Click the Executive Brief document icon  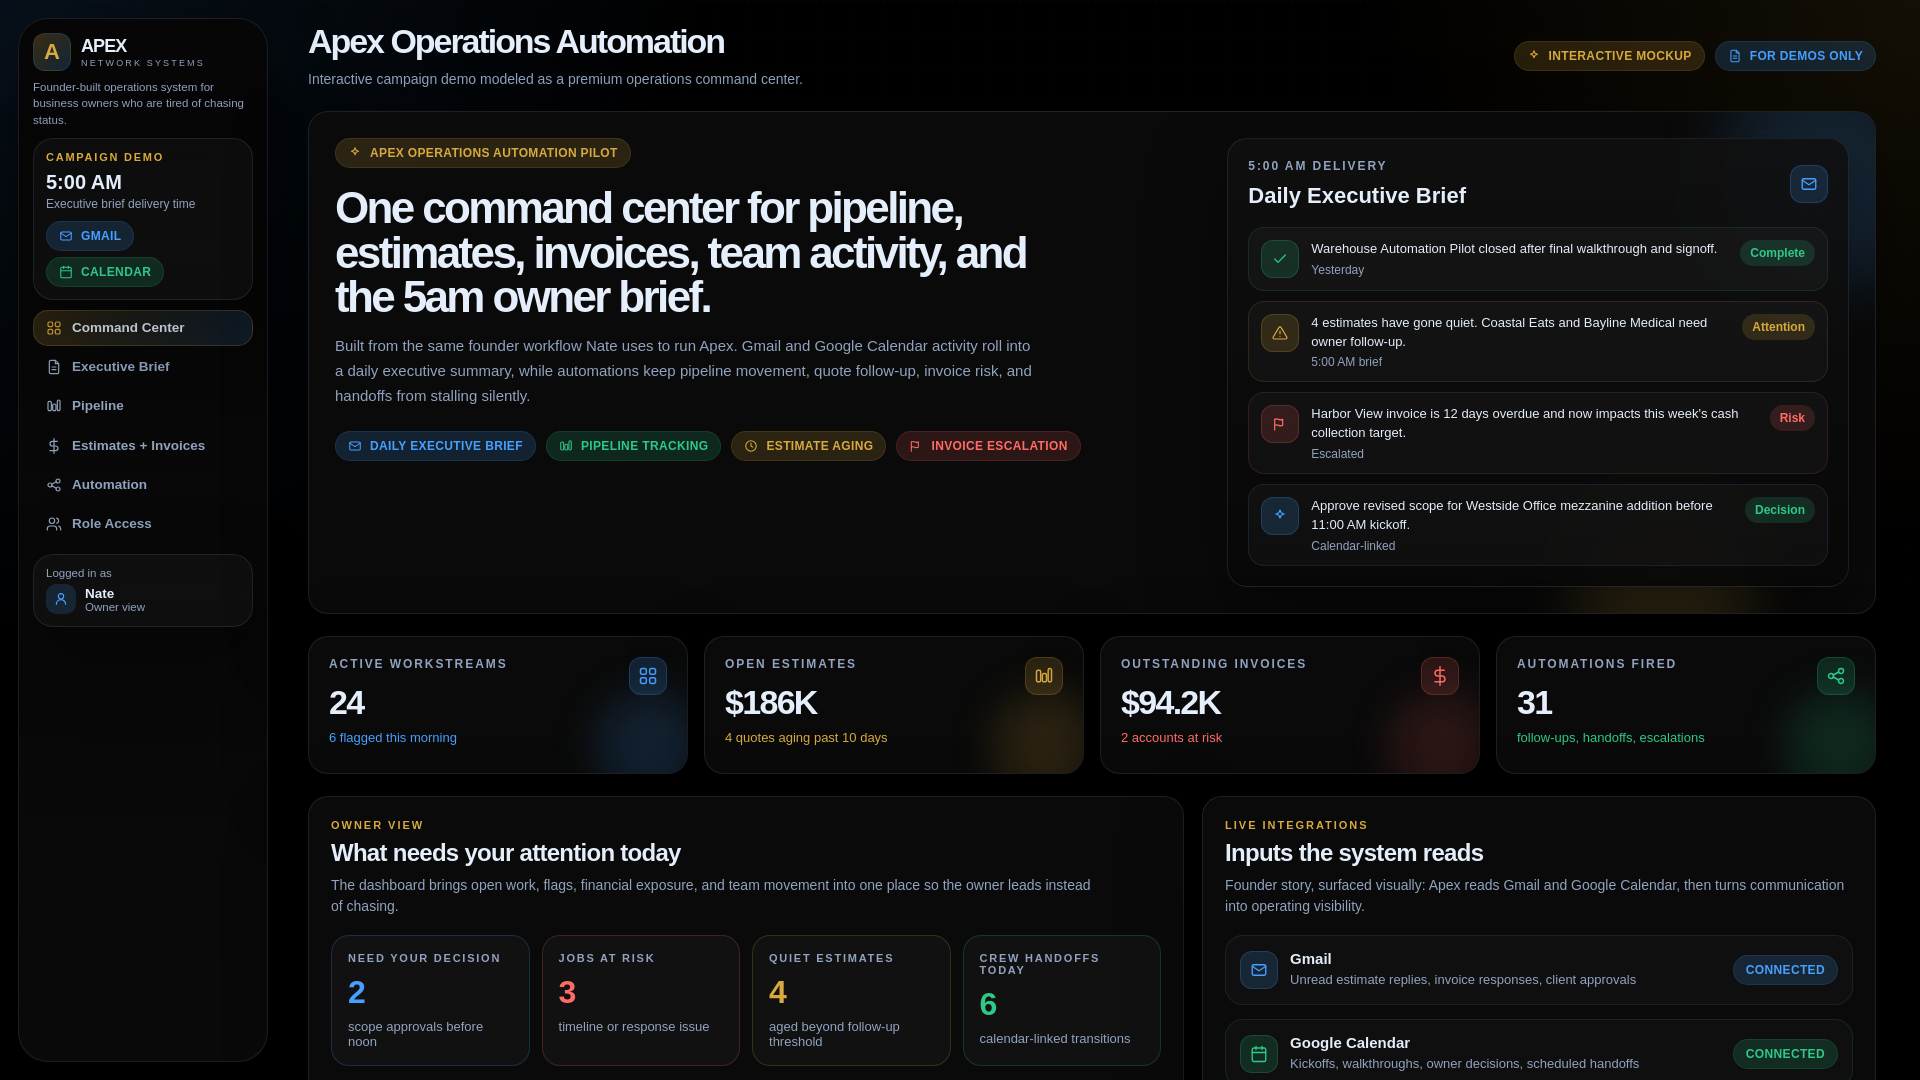(x=54, y=367)
